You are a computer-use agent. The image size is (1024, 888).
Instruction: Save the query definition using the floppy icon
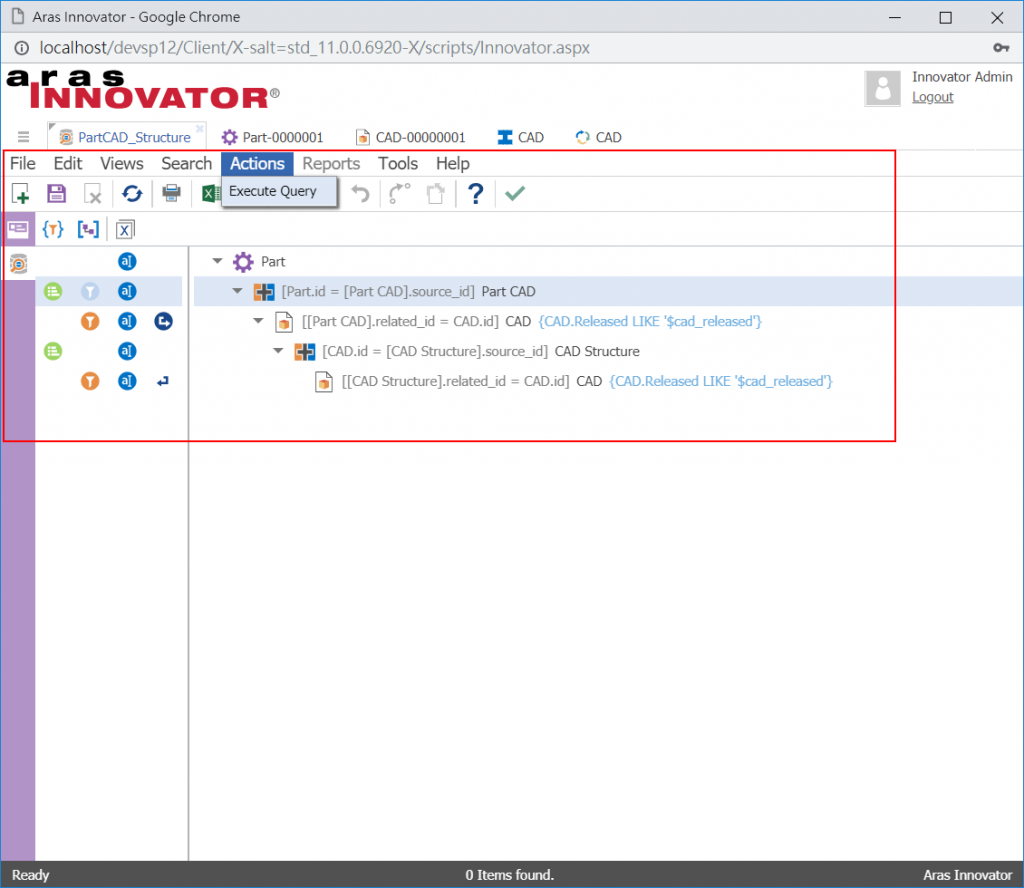56,193
